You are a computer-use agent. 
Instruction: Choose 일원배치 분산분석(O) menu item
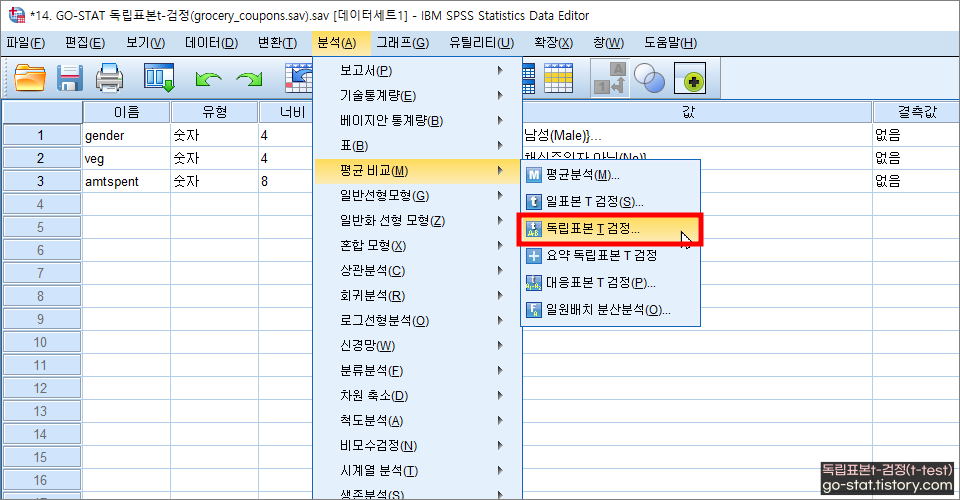[610, 310]
